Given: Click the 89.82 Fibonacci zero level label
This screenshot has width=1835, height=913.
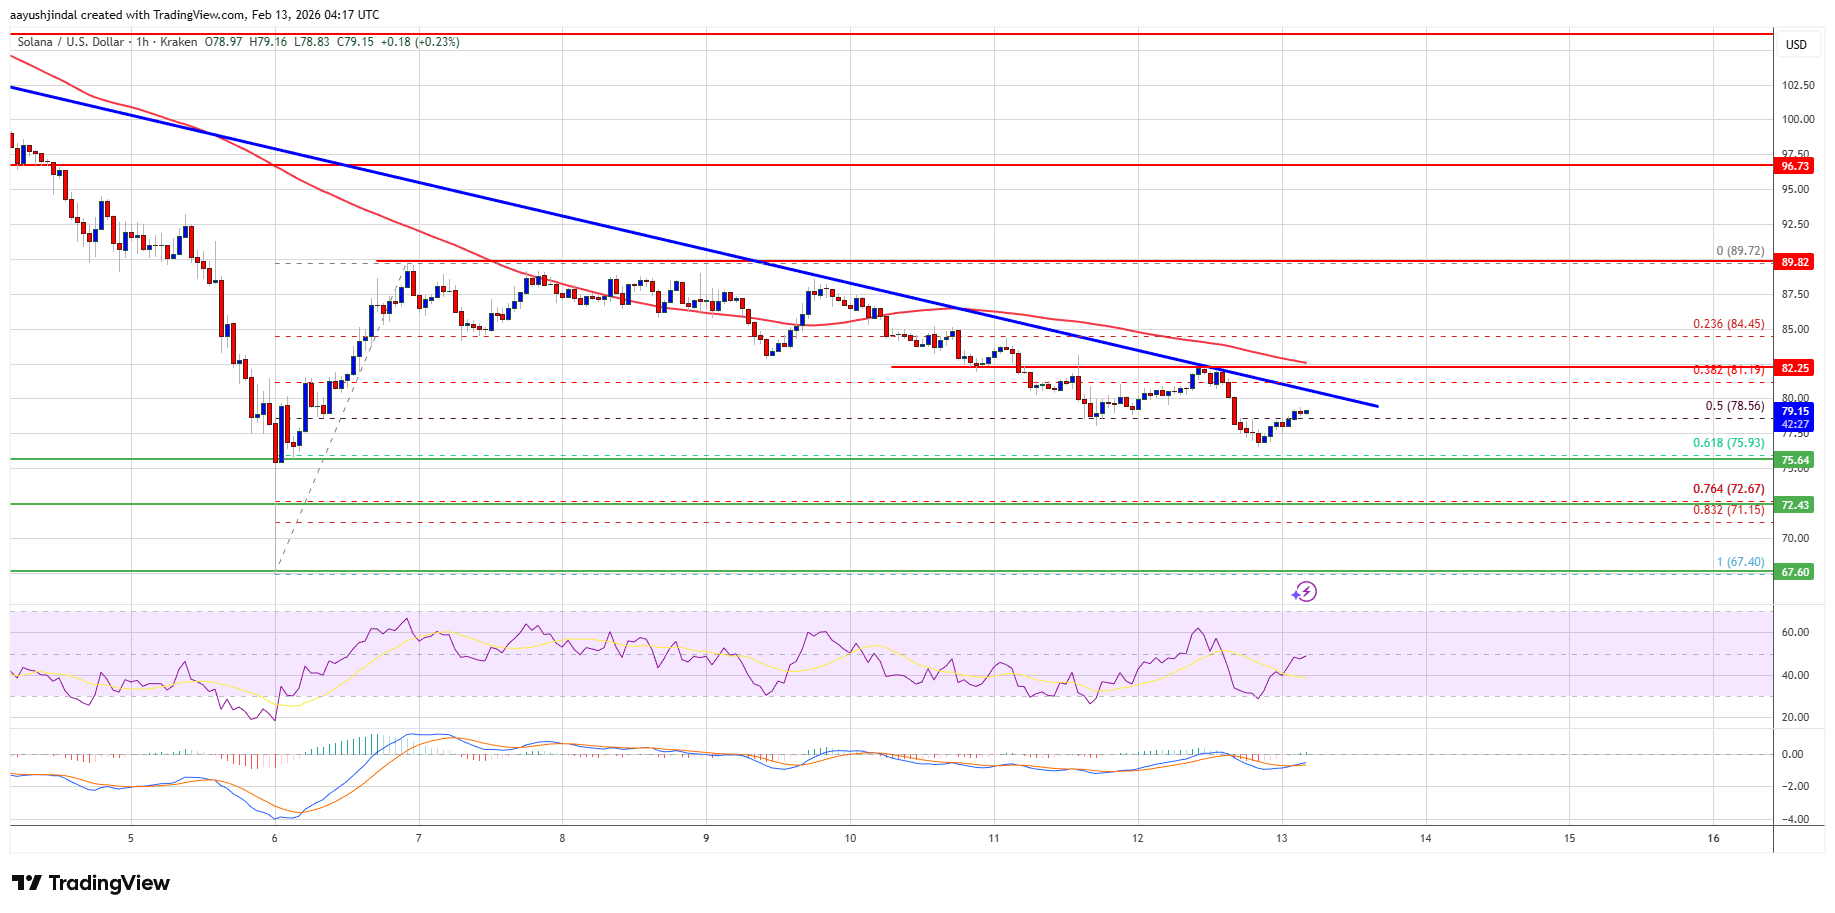Looking at the screenshot, I should [x=1795, y=263].
